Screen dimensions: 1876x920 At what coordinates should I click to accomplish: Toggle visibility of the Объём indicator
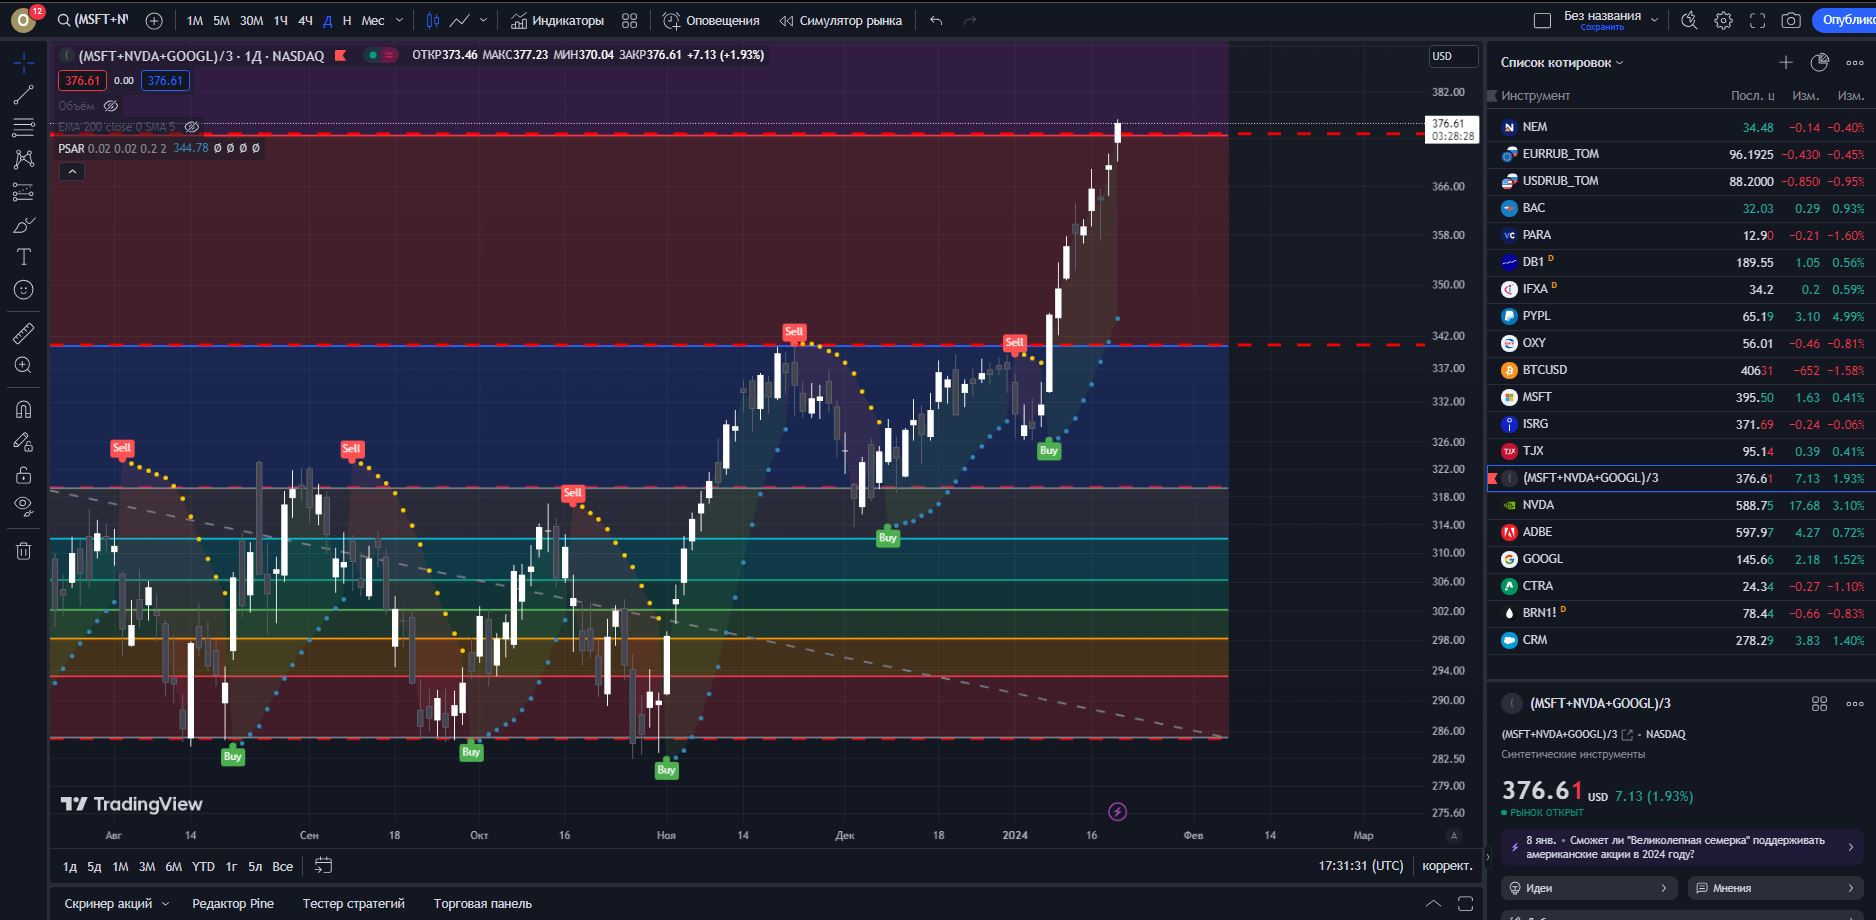click(x=111, y=106)
